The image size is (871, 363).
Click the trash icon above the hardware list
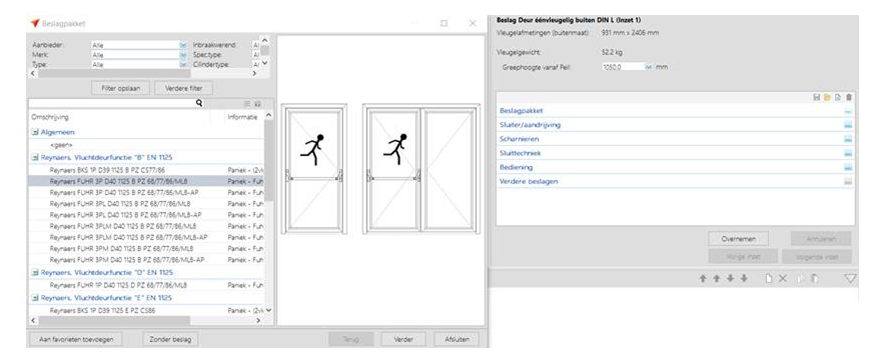coord(849,97)
